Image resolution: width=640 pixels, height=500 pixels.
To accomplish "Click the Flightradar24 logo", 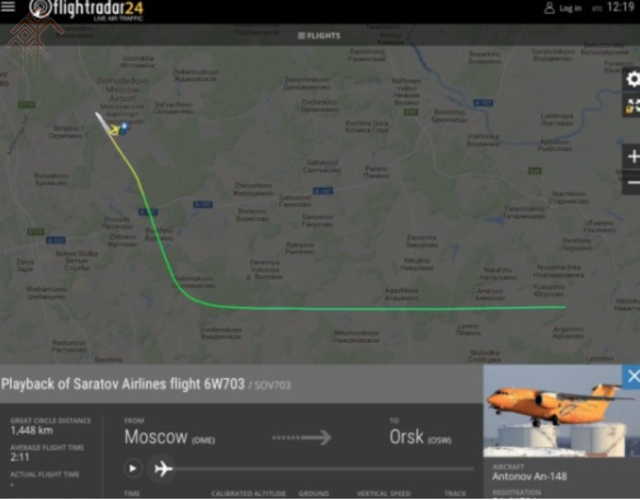I will (x=87, y=10).
